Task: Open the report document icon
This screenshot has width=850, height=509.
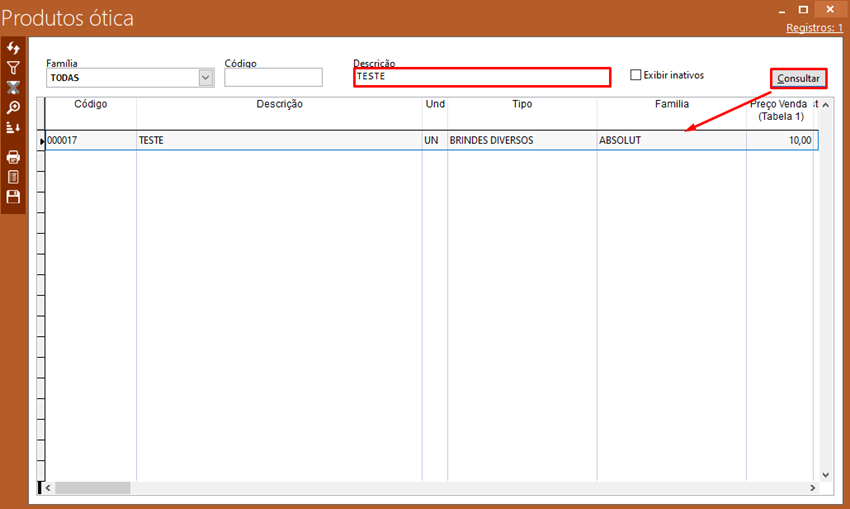Action: (13, 177)
